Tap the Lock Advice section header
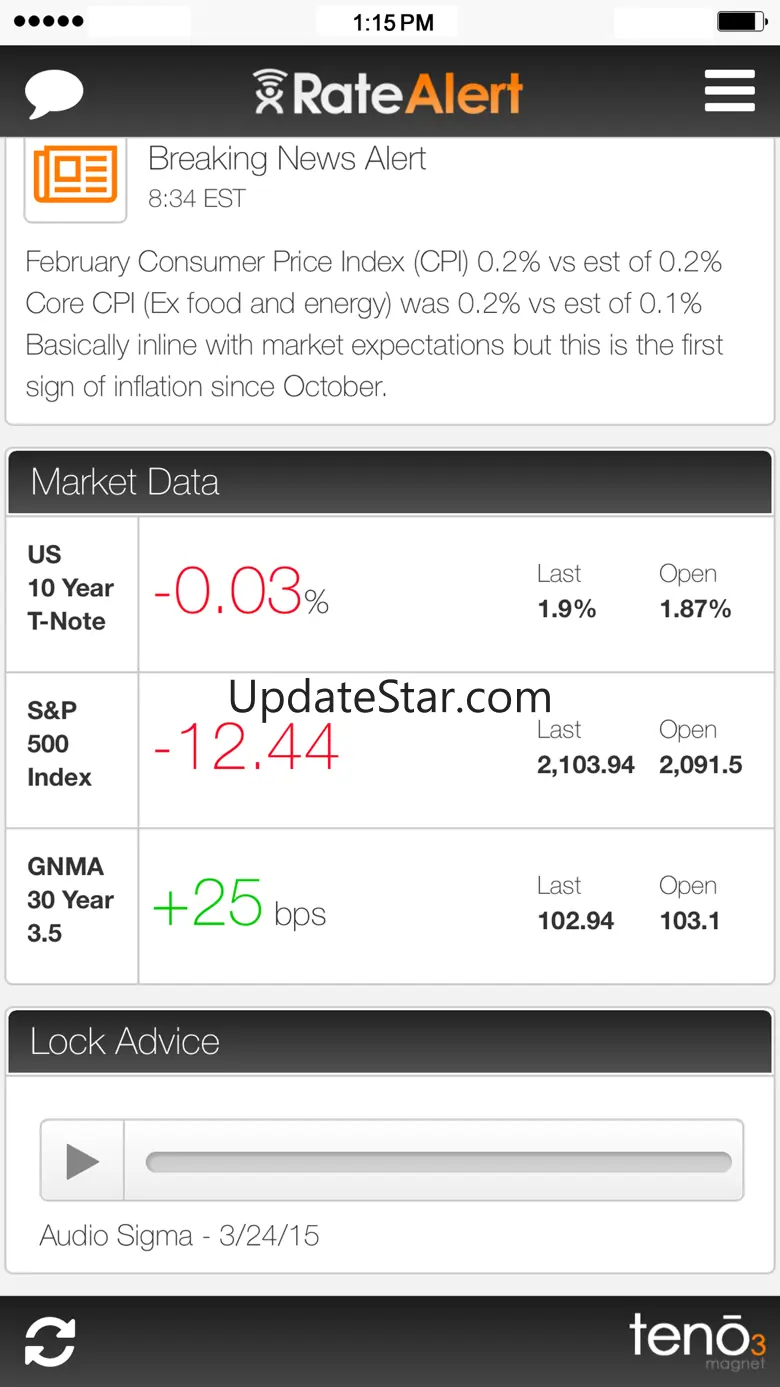780x1387 pixels. click(390, 1042)
